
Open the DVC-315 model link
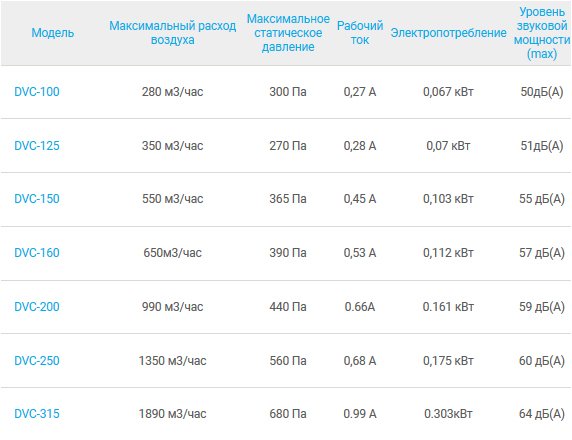(37, 414)
